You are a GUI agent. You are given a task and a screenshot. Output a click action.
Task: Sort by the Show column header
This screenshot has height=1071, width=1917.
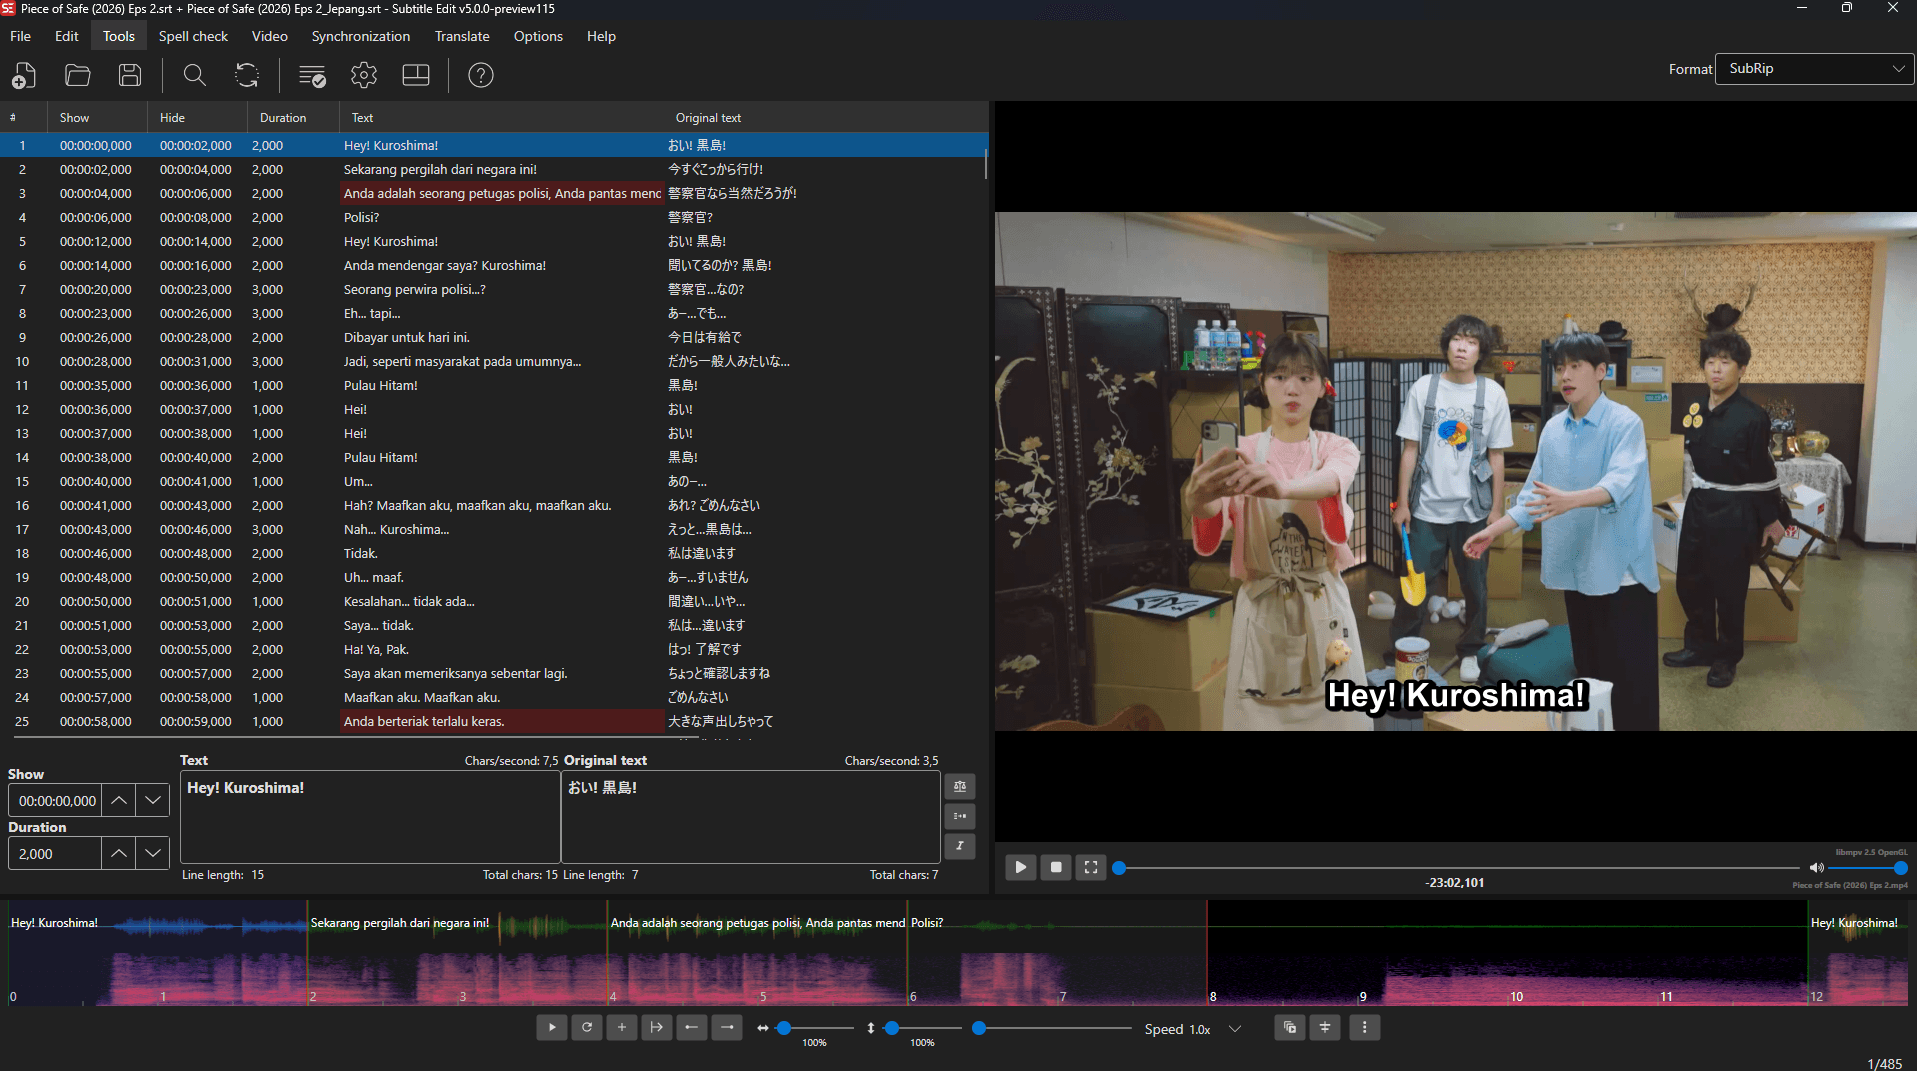tap(97, 118)
